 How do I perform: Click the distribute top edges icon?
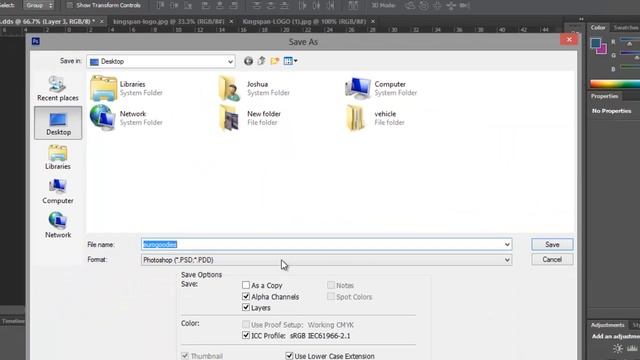(256, 5)
